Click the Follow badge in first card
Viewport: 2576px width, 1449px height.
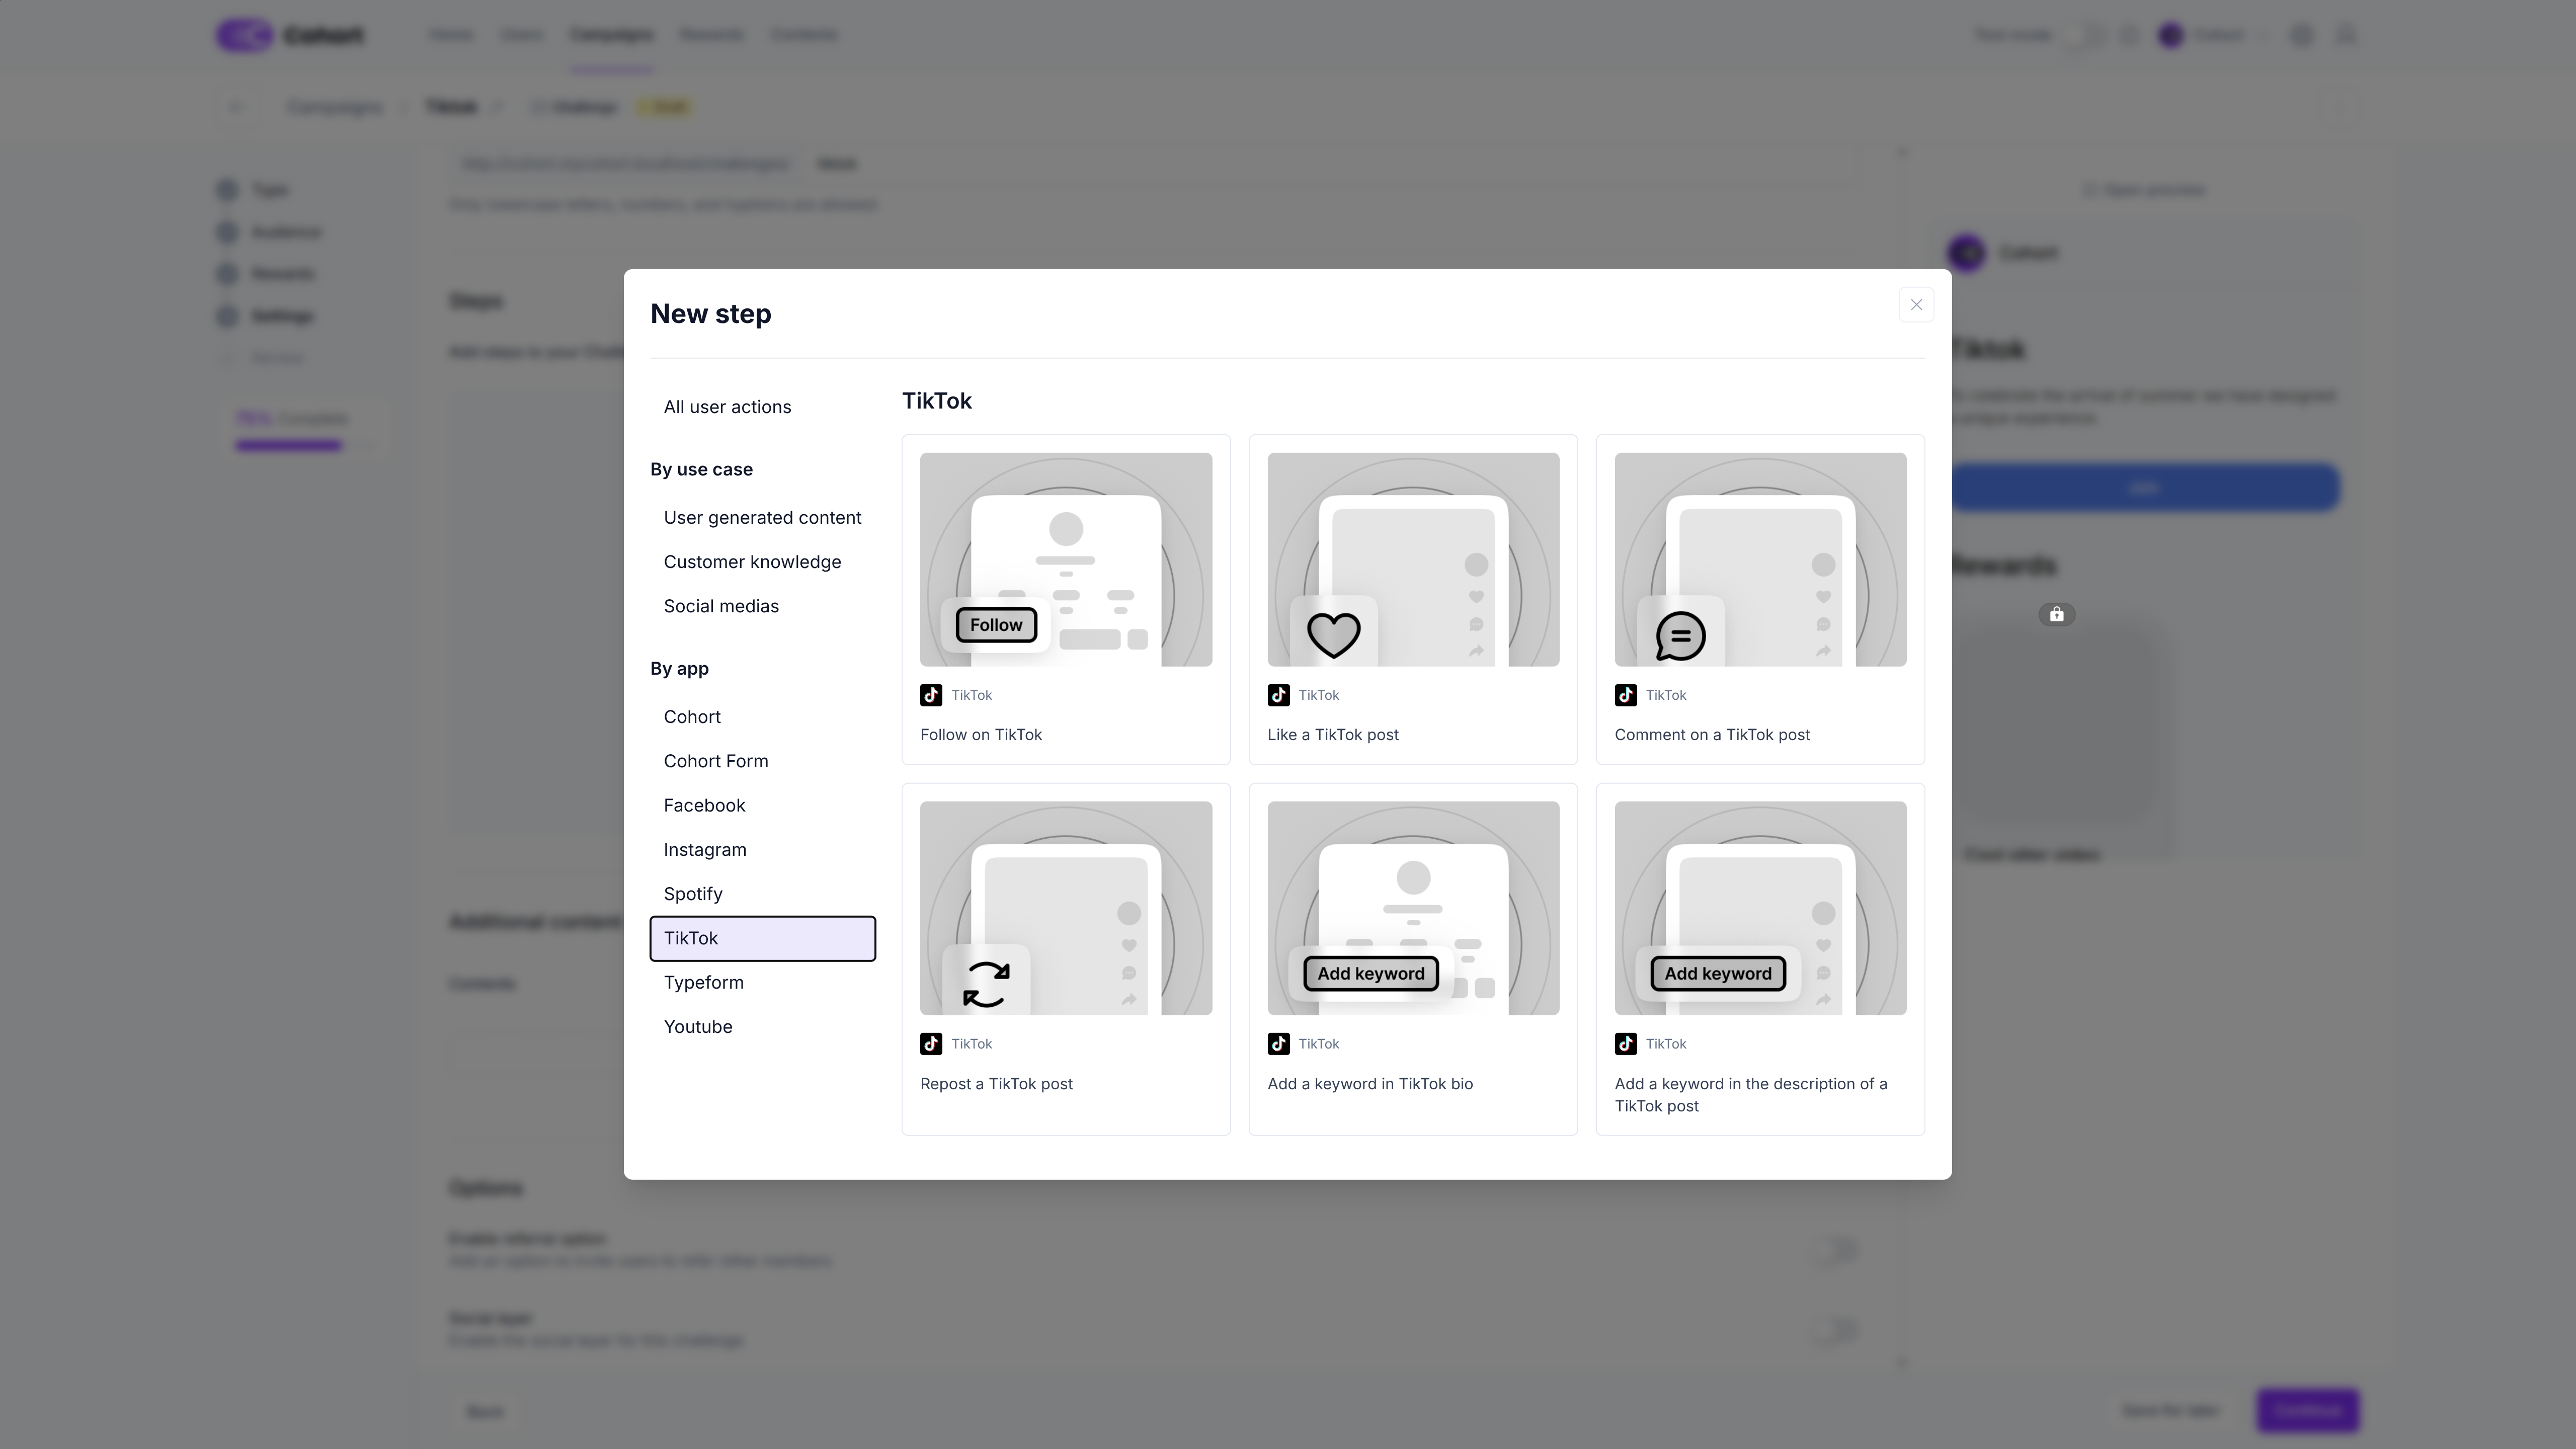pos(996,625)
